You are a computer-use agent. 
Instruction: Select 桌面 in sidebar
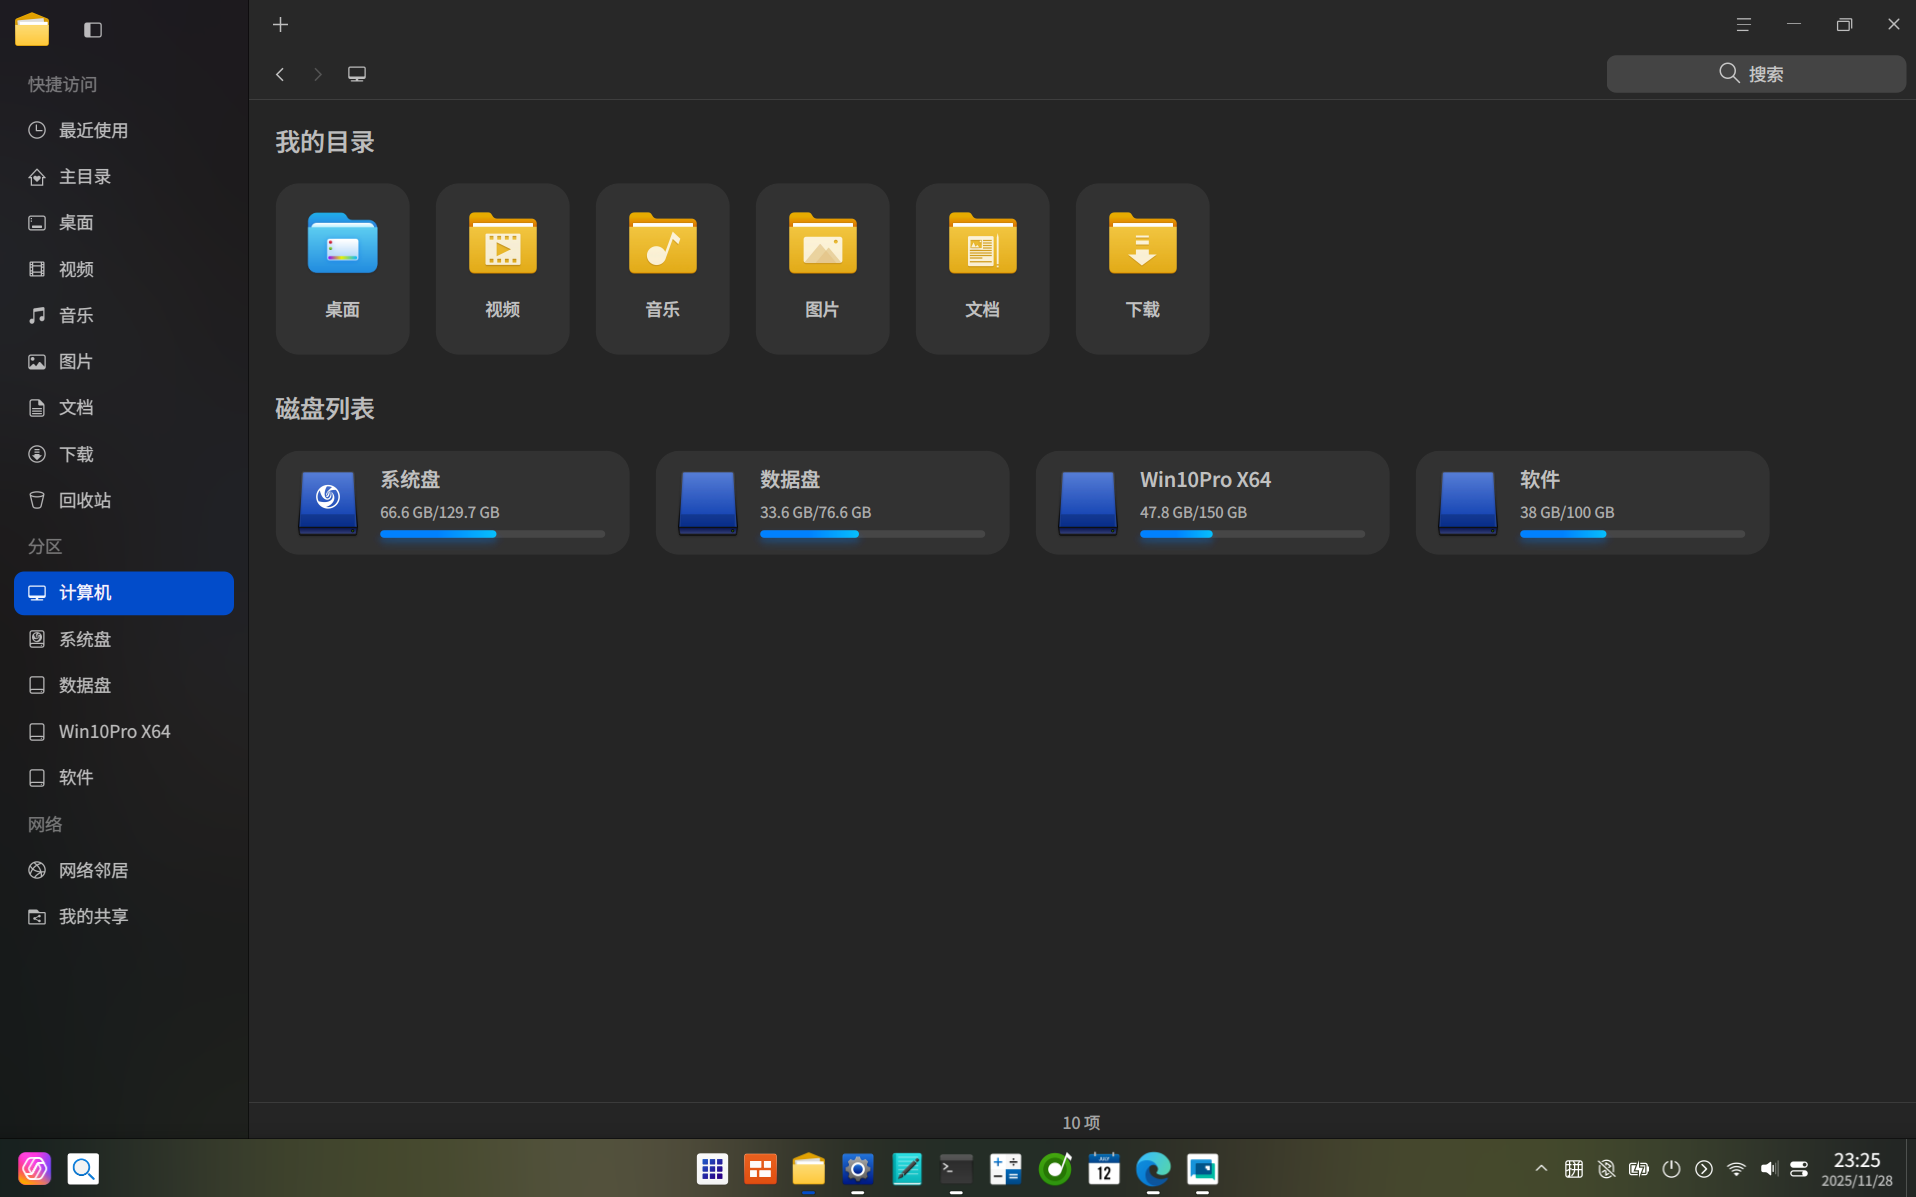[x=124, y=223]
